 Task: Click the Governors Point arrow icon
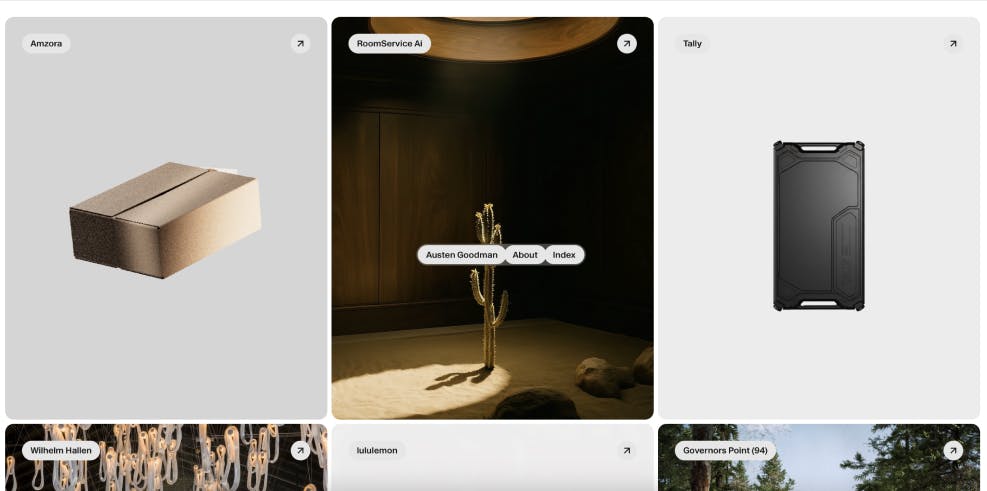pyautogui.click(x=953, y=450)
